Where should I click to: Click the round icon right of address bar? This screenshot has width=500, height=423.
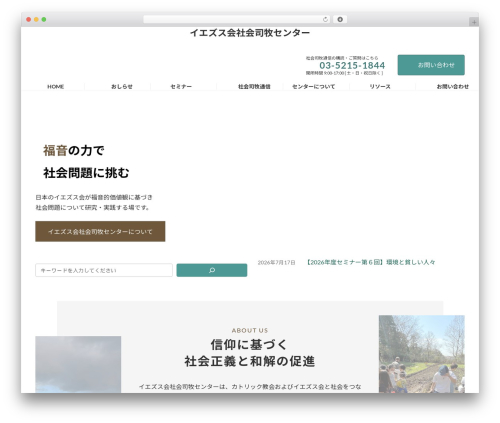(x=340, y=20)
